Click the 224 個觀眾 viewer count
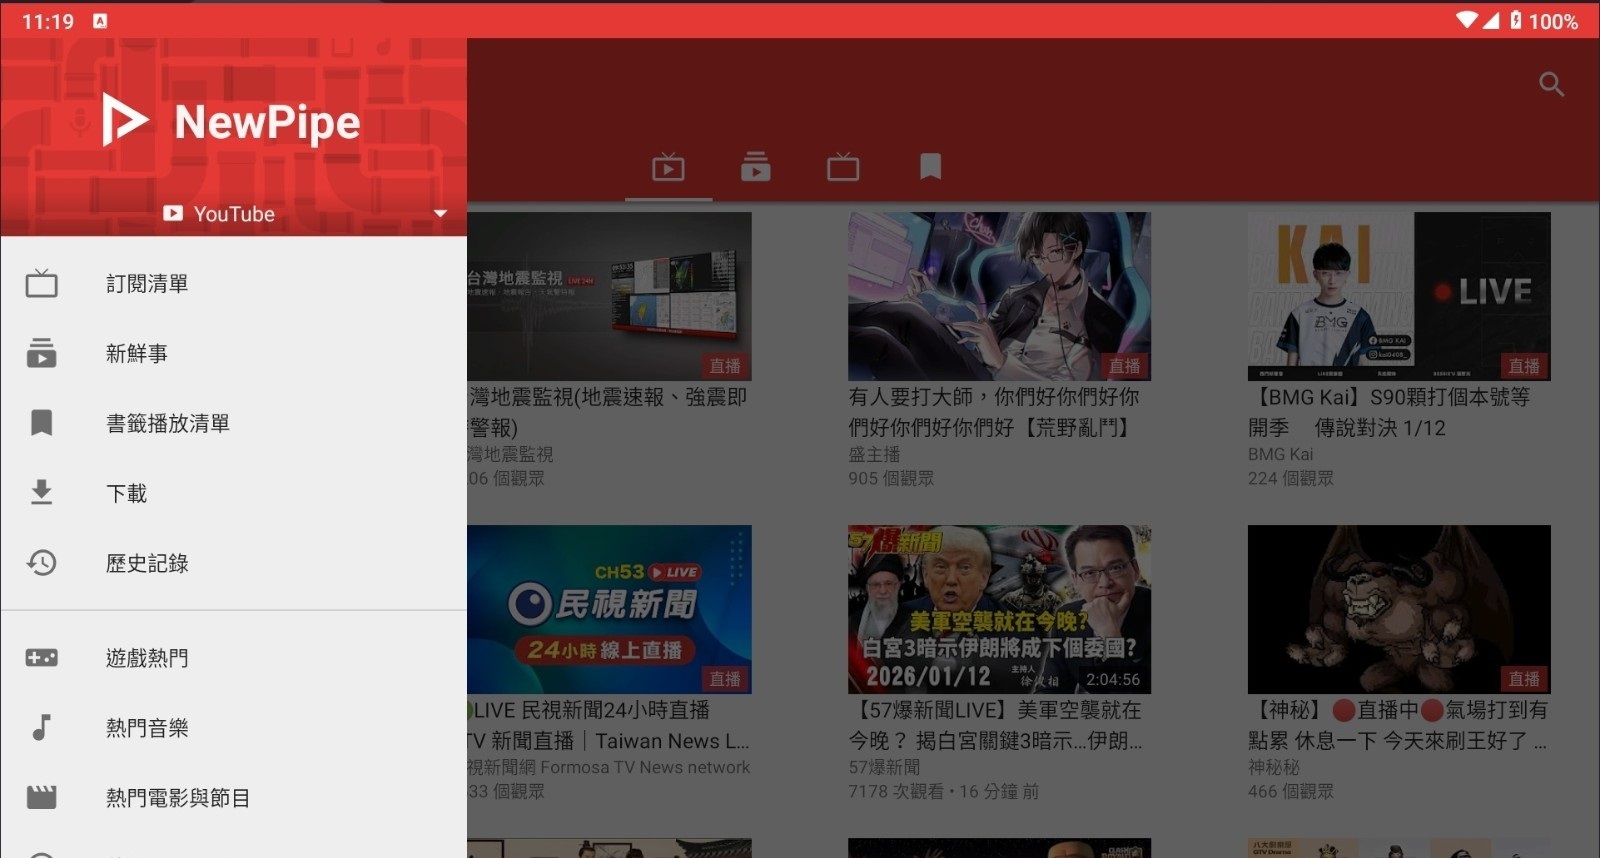The image size is (1600, 858). [1291, 478]
